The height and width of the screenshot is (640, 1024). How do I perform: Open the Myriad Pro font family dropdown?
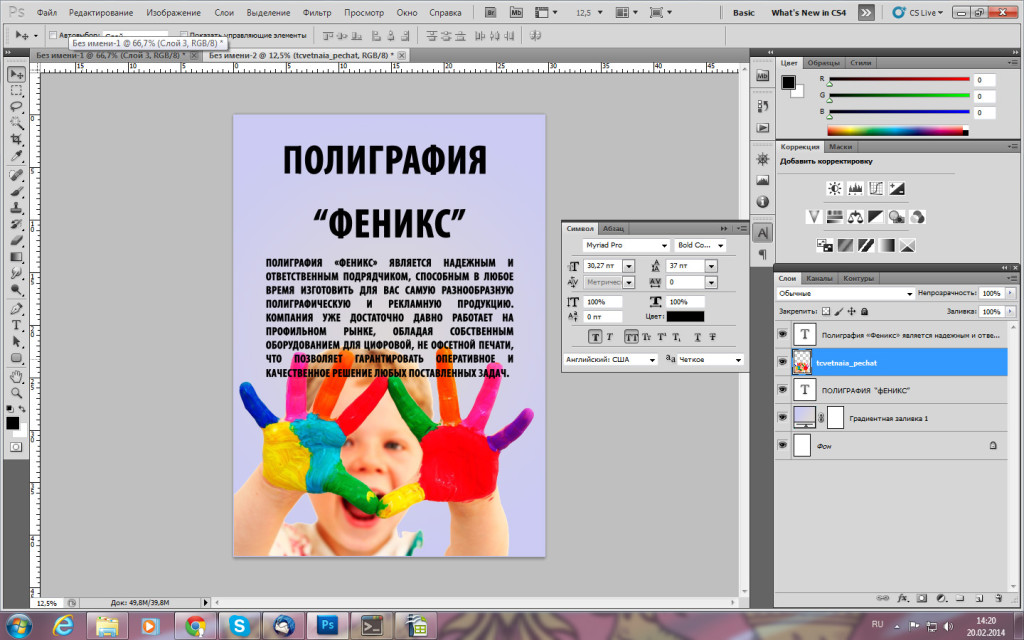[x=626, y=245]
